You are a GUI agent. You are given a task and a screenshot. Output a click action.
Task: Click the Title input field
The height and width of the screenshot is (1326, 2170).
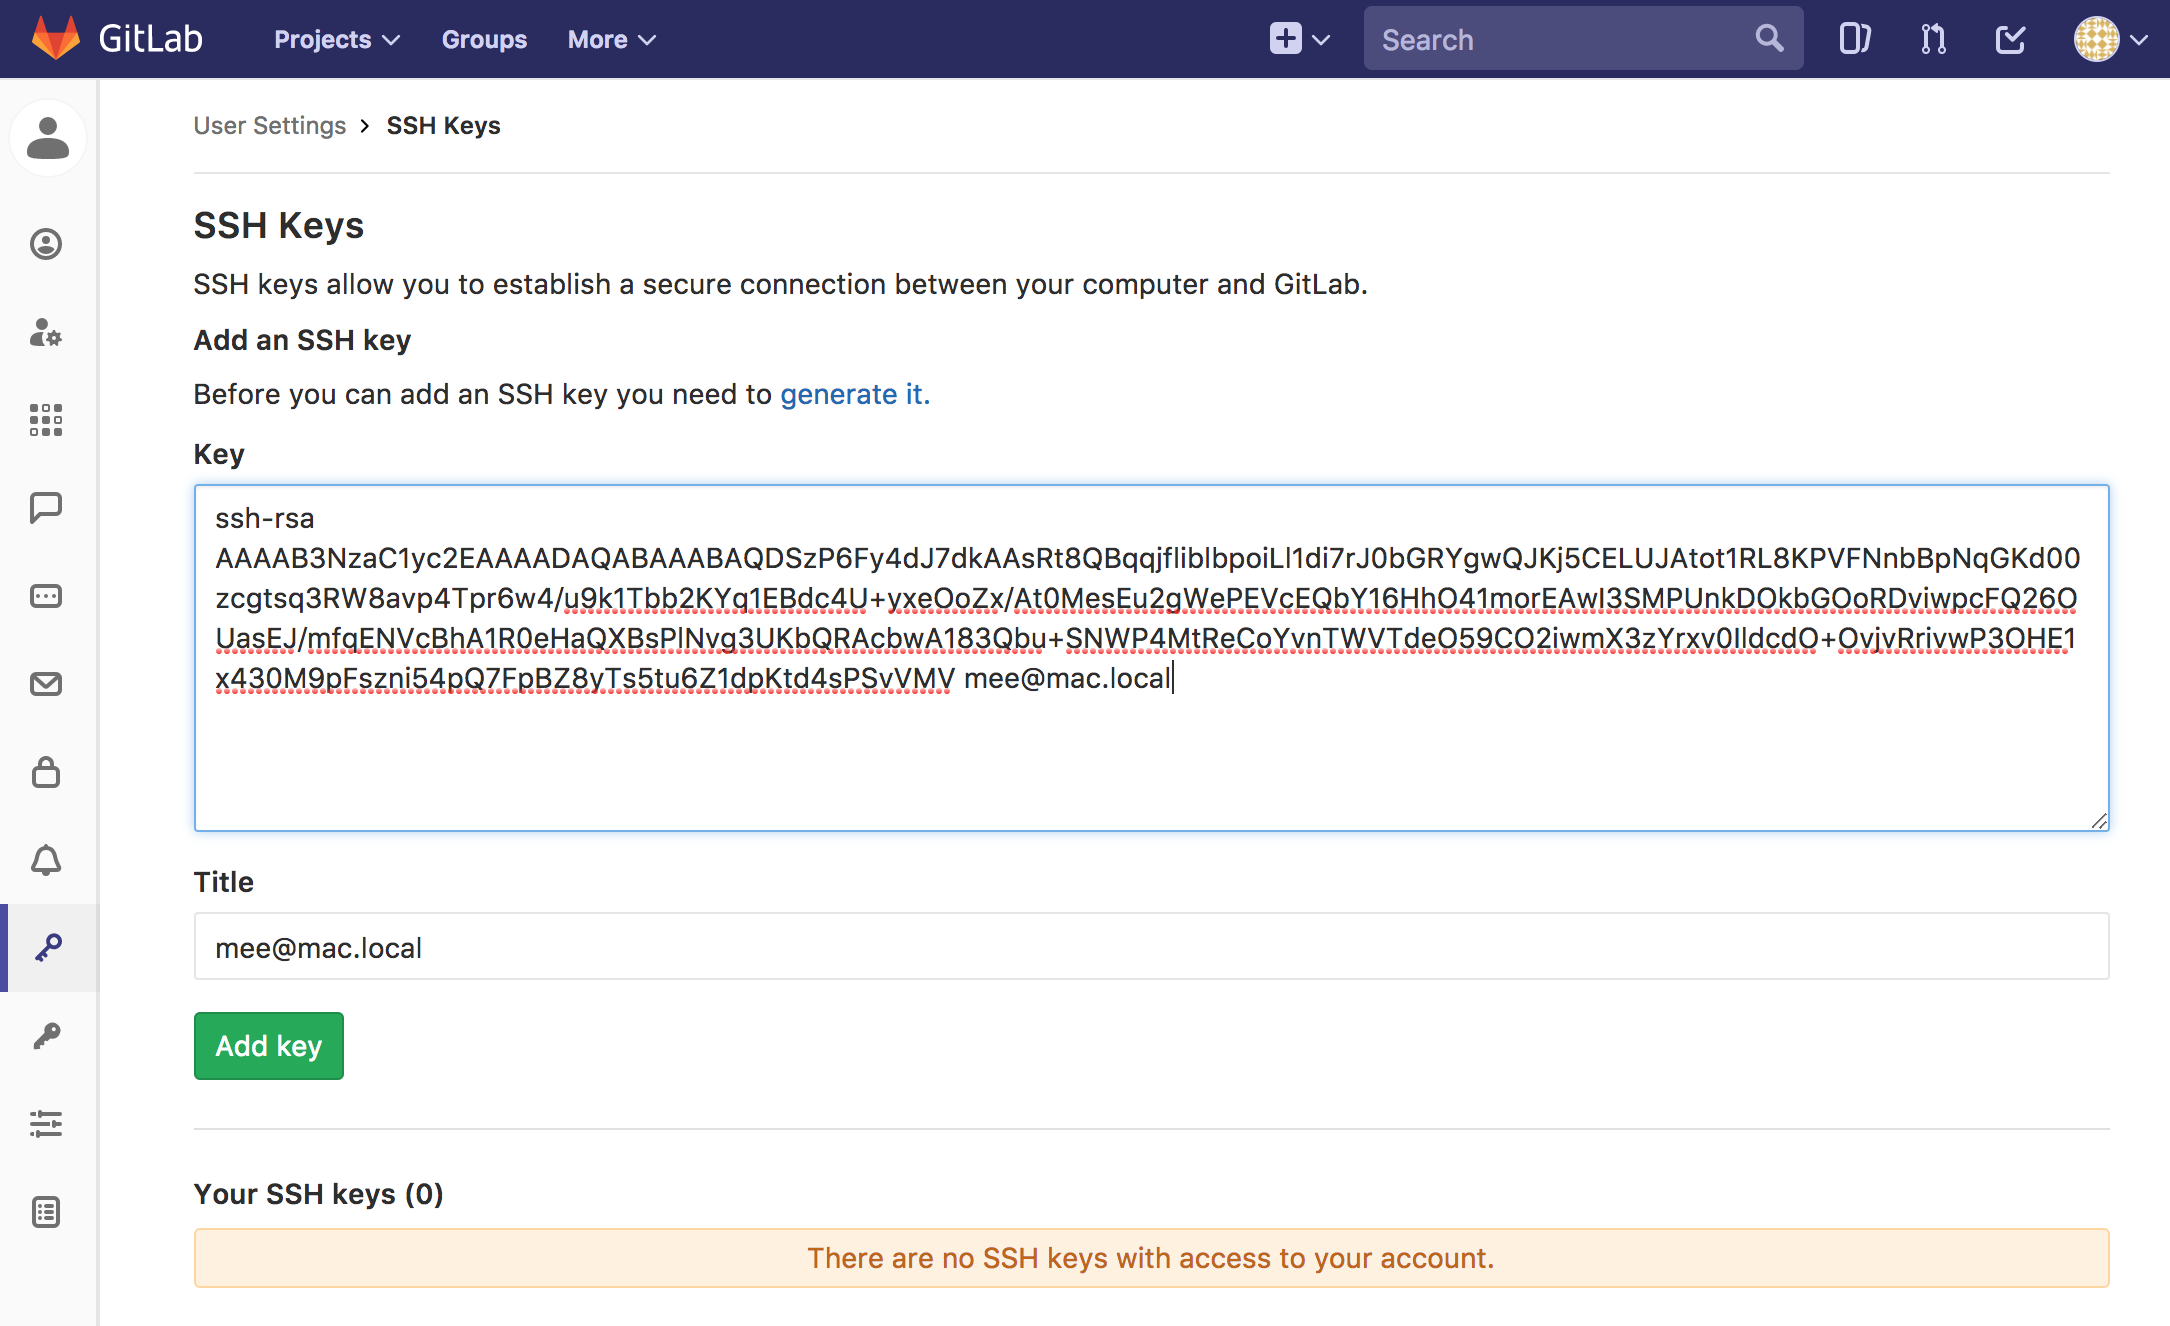1150,947
